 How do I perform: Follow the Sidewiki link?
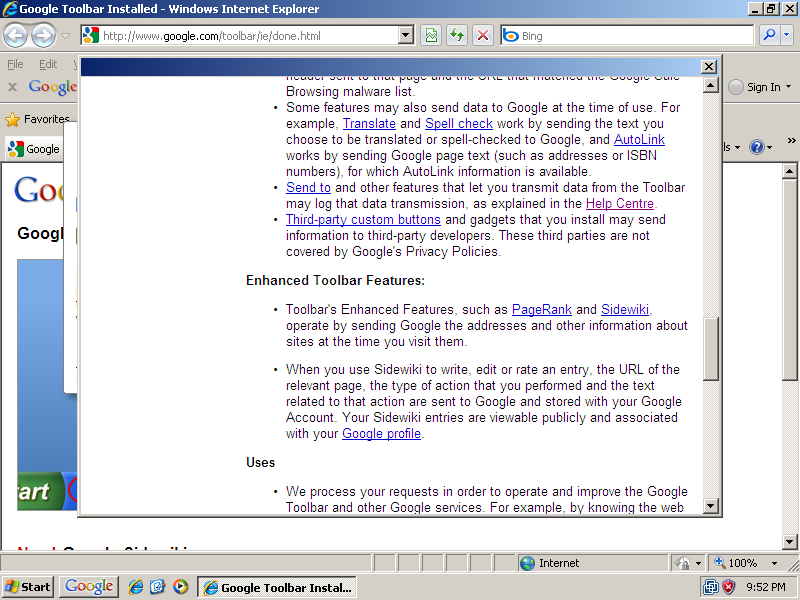click(x=624, y=309)
